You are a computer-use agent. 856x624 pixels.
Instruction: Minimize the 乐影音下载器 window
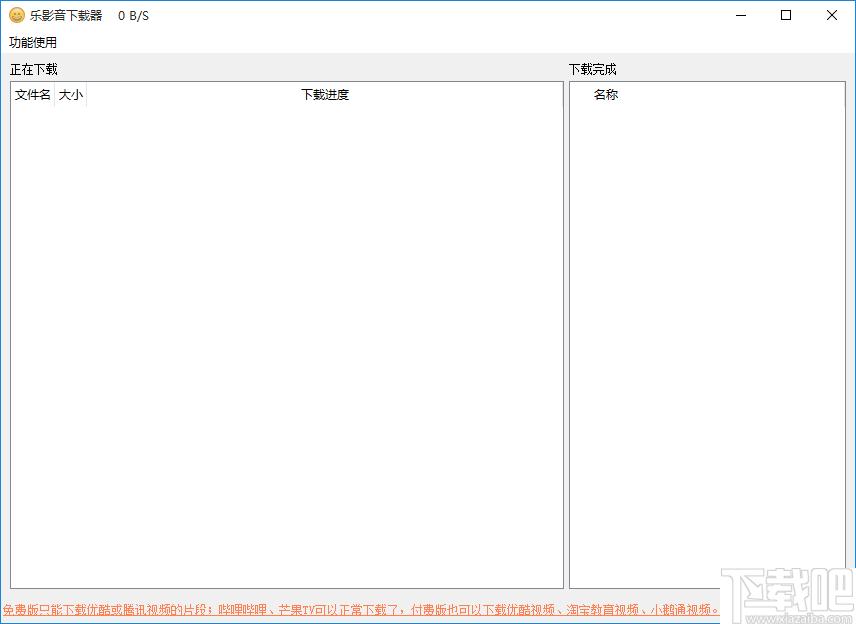coord(741,15)
